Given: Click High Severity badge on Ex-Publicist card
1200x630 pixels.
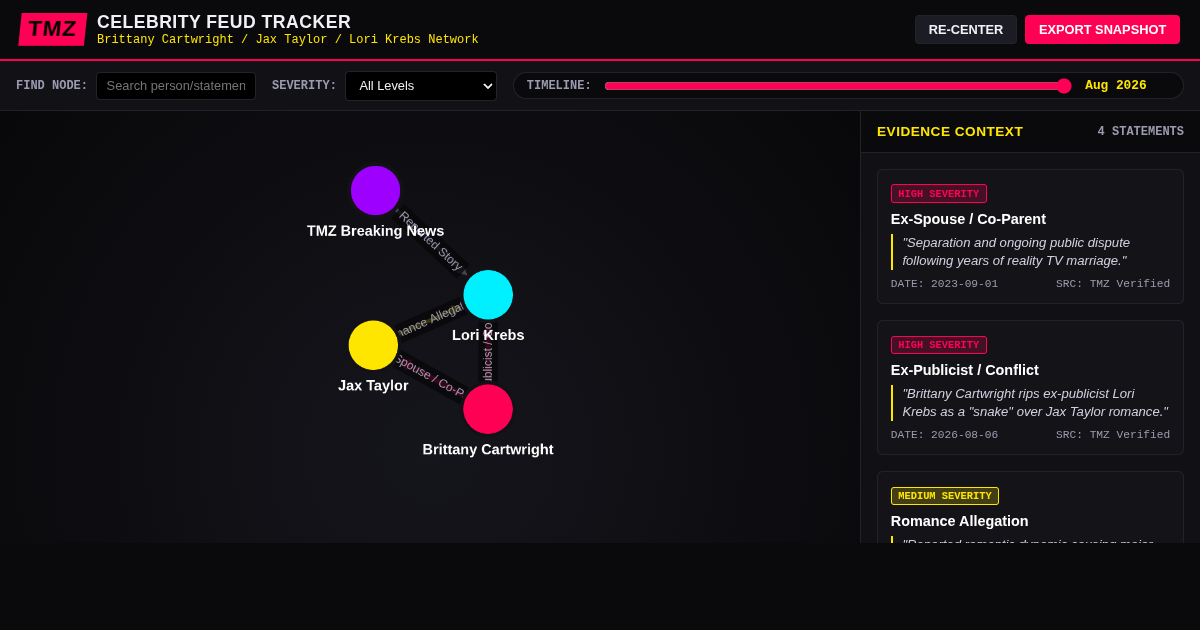Looking at the screenshot, I should coord(939,345).
